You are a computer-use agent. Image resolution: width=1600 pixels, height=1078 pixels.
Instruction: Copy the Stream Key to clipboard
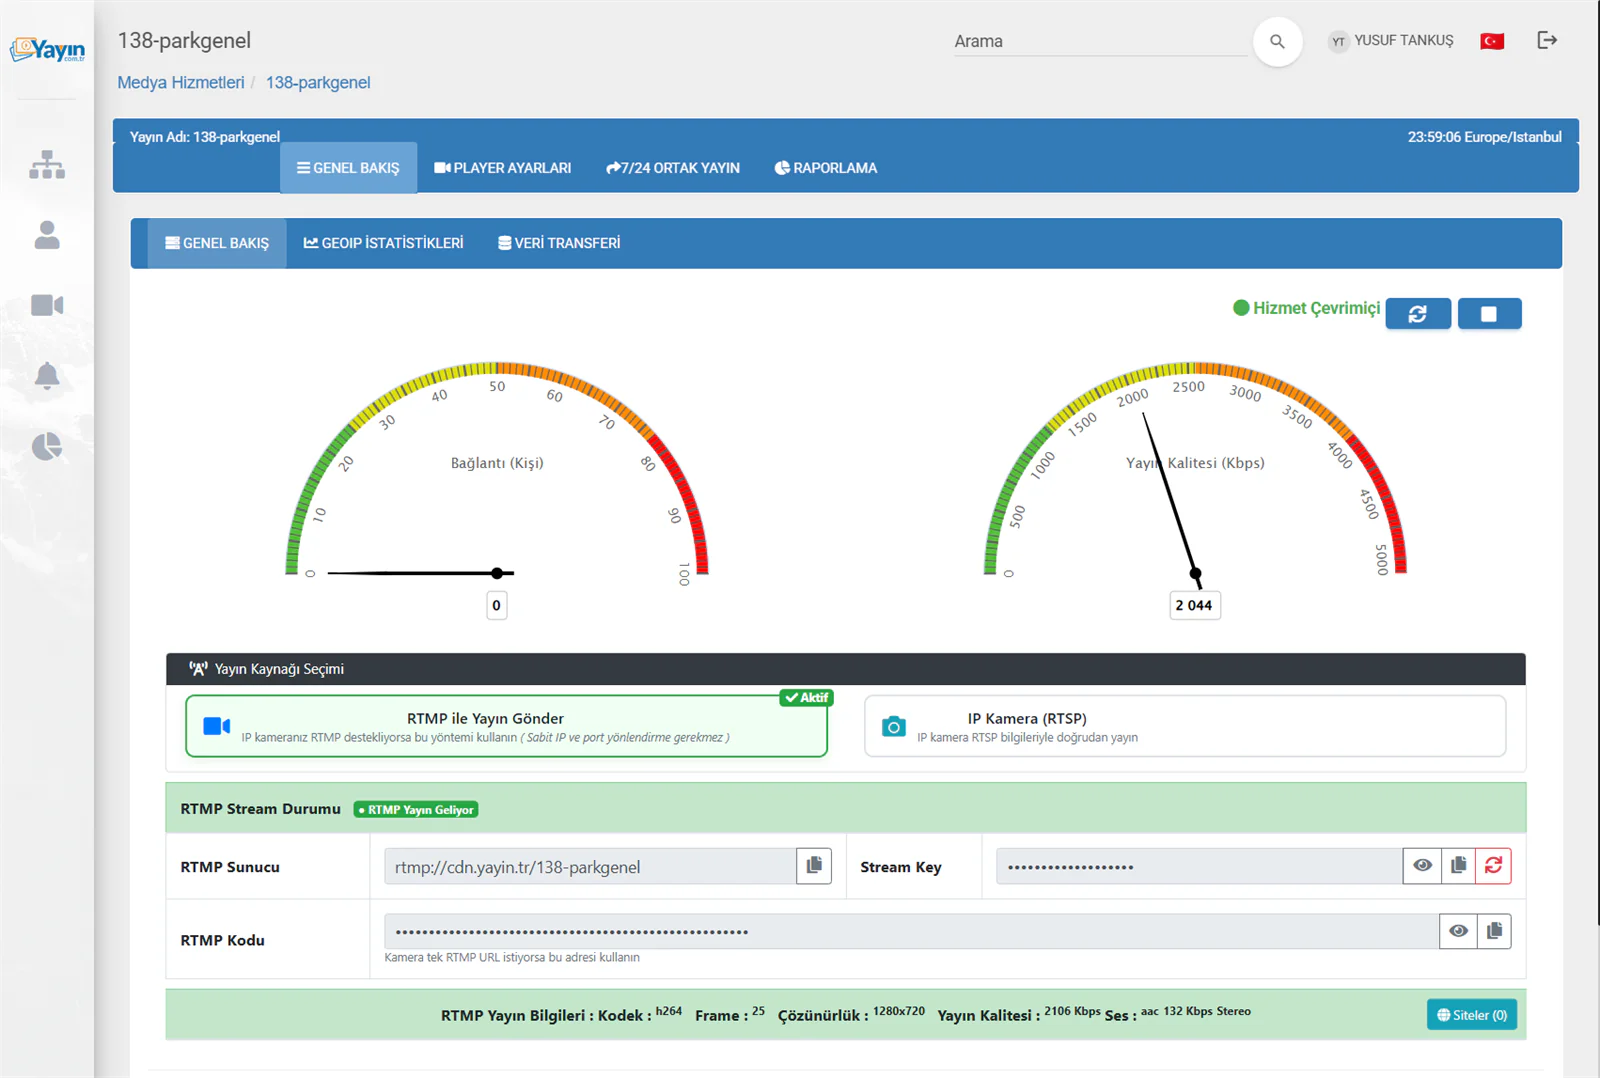coord(1458,866)
